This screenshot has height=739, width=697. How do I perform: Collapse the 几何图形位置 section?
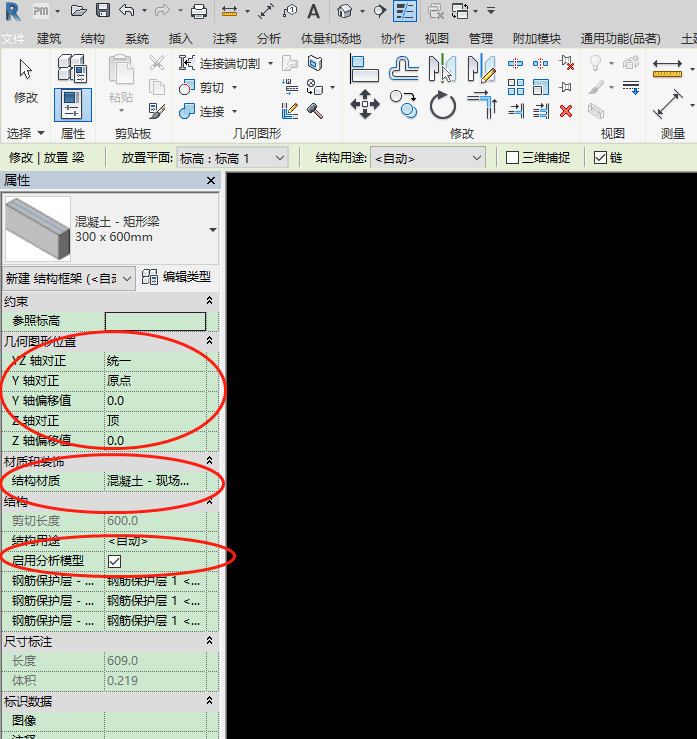point(209,340)
